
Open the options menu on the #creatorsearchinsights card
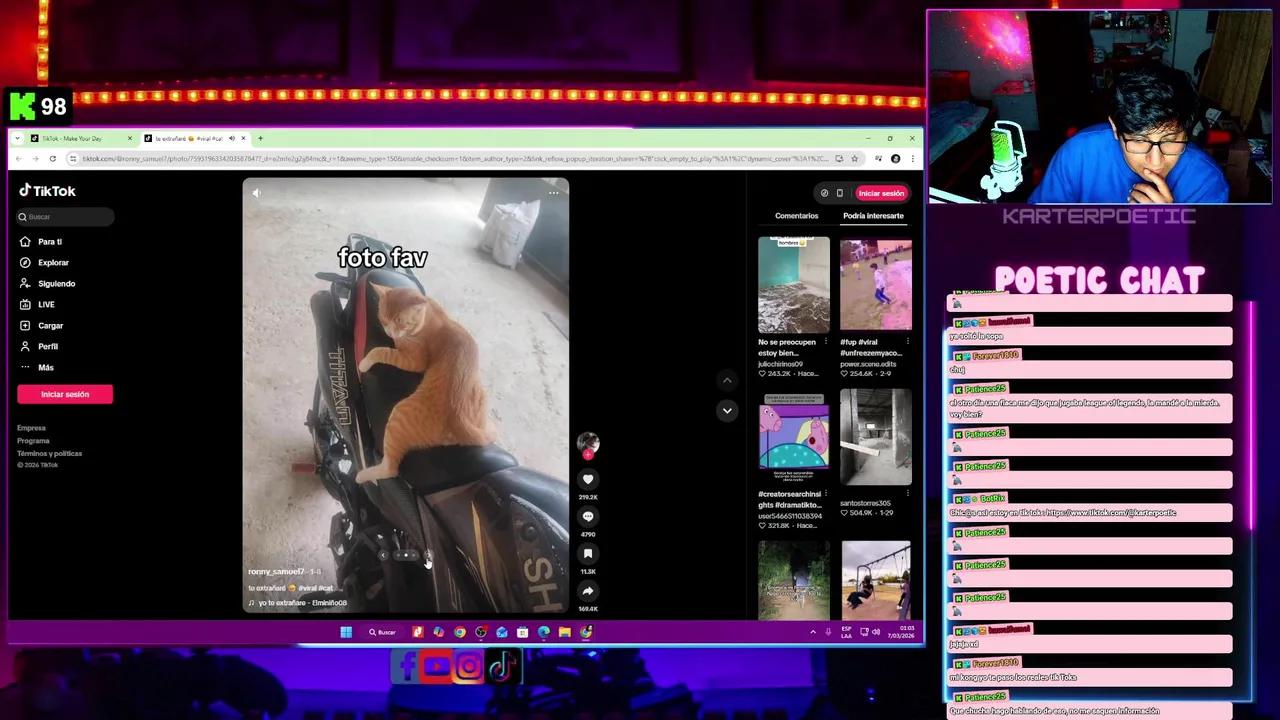(825, 494)
